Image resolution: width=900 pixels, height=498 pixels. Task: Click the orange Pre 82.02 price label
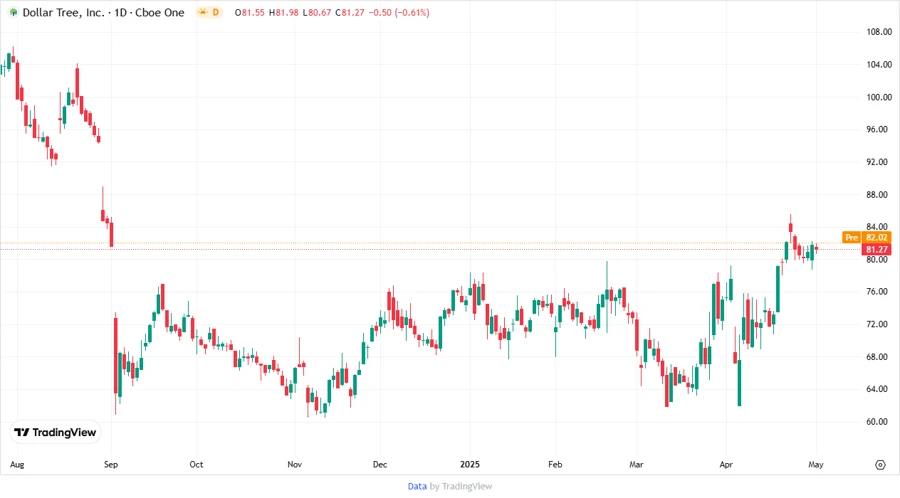click(866, 237)
